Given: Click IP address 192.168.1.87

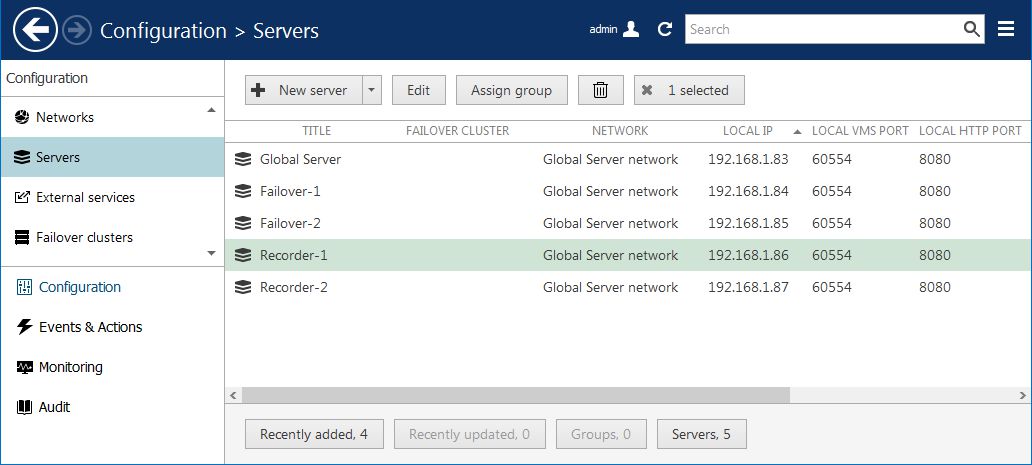Looking at the screenshot, I should [x=748, y=287].
